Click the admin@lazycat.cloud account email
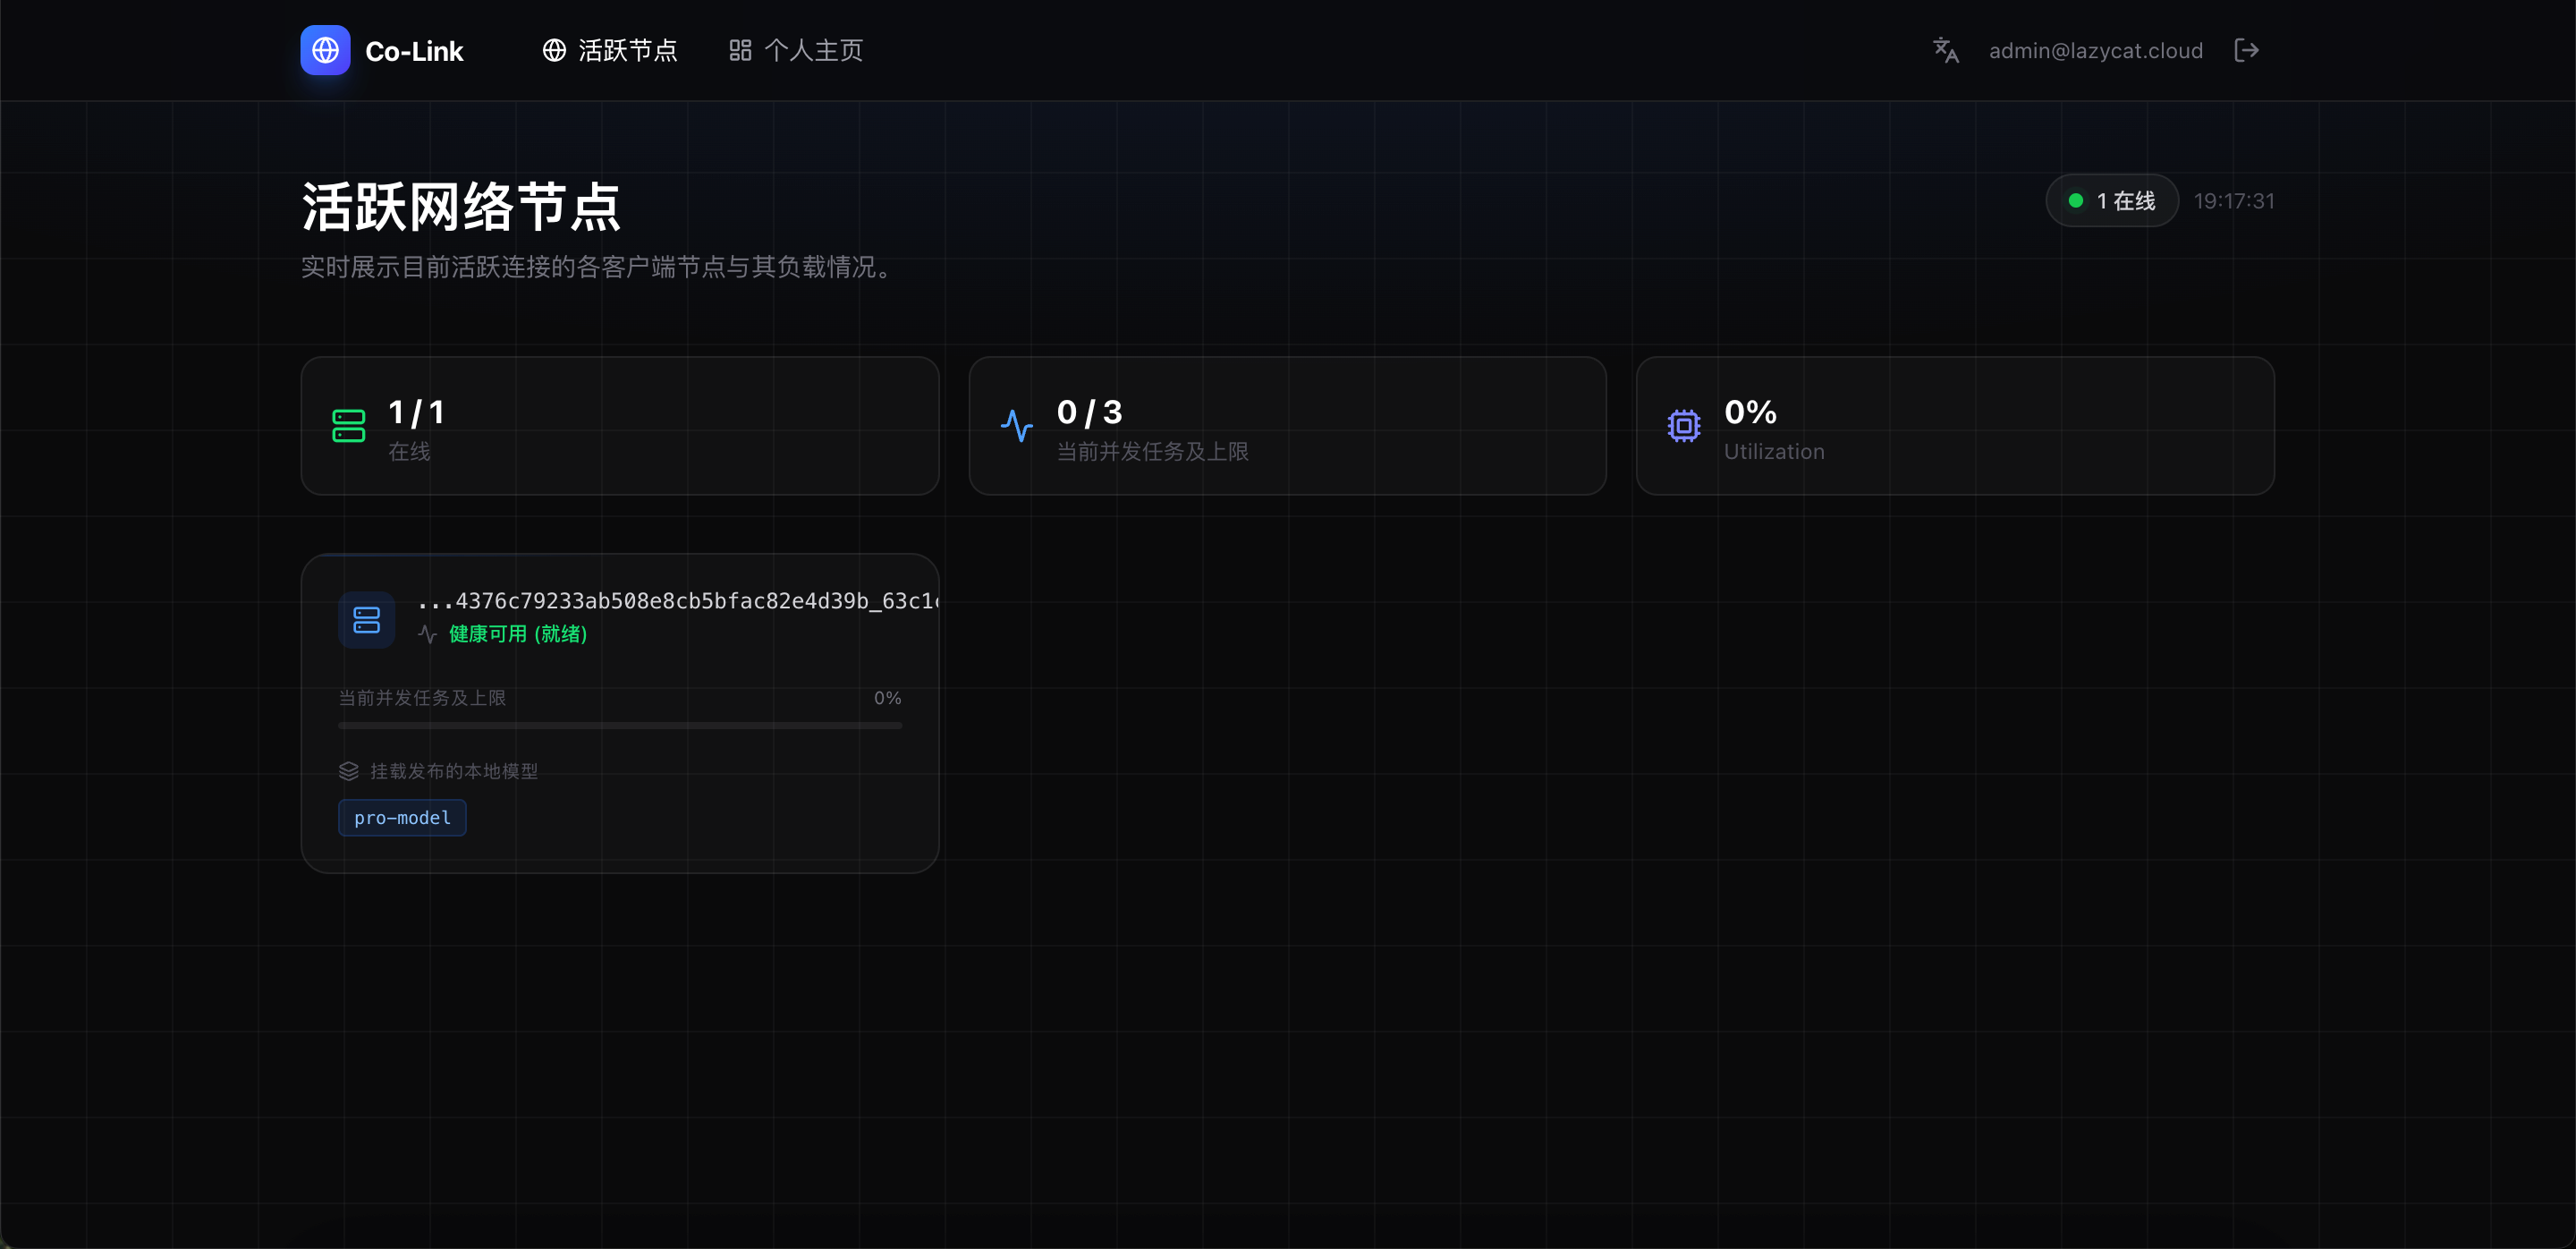 tap(2095, 51)
